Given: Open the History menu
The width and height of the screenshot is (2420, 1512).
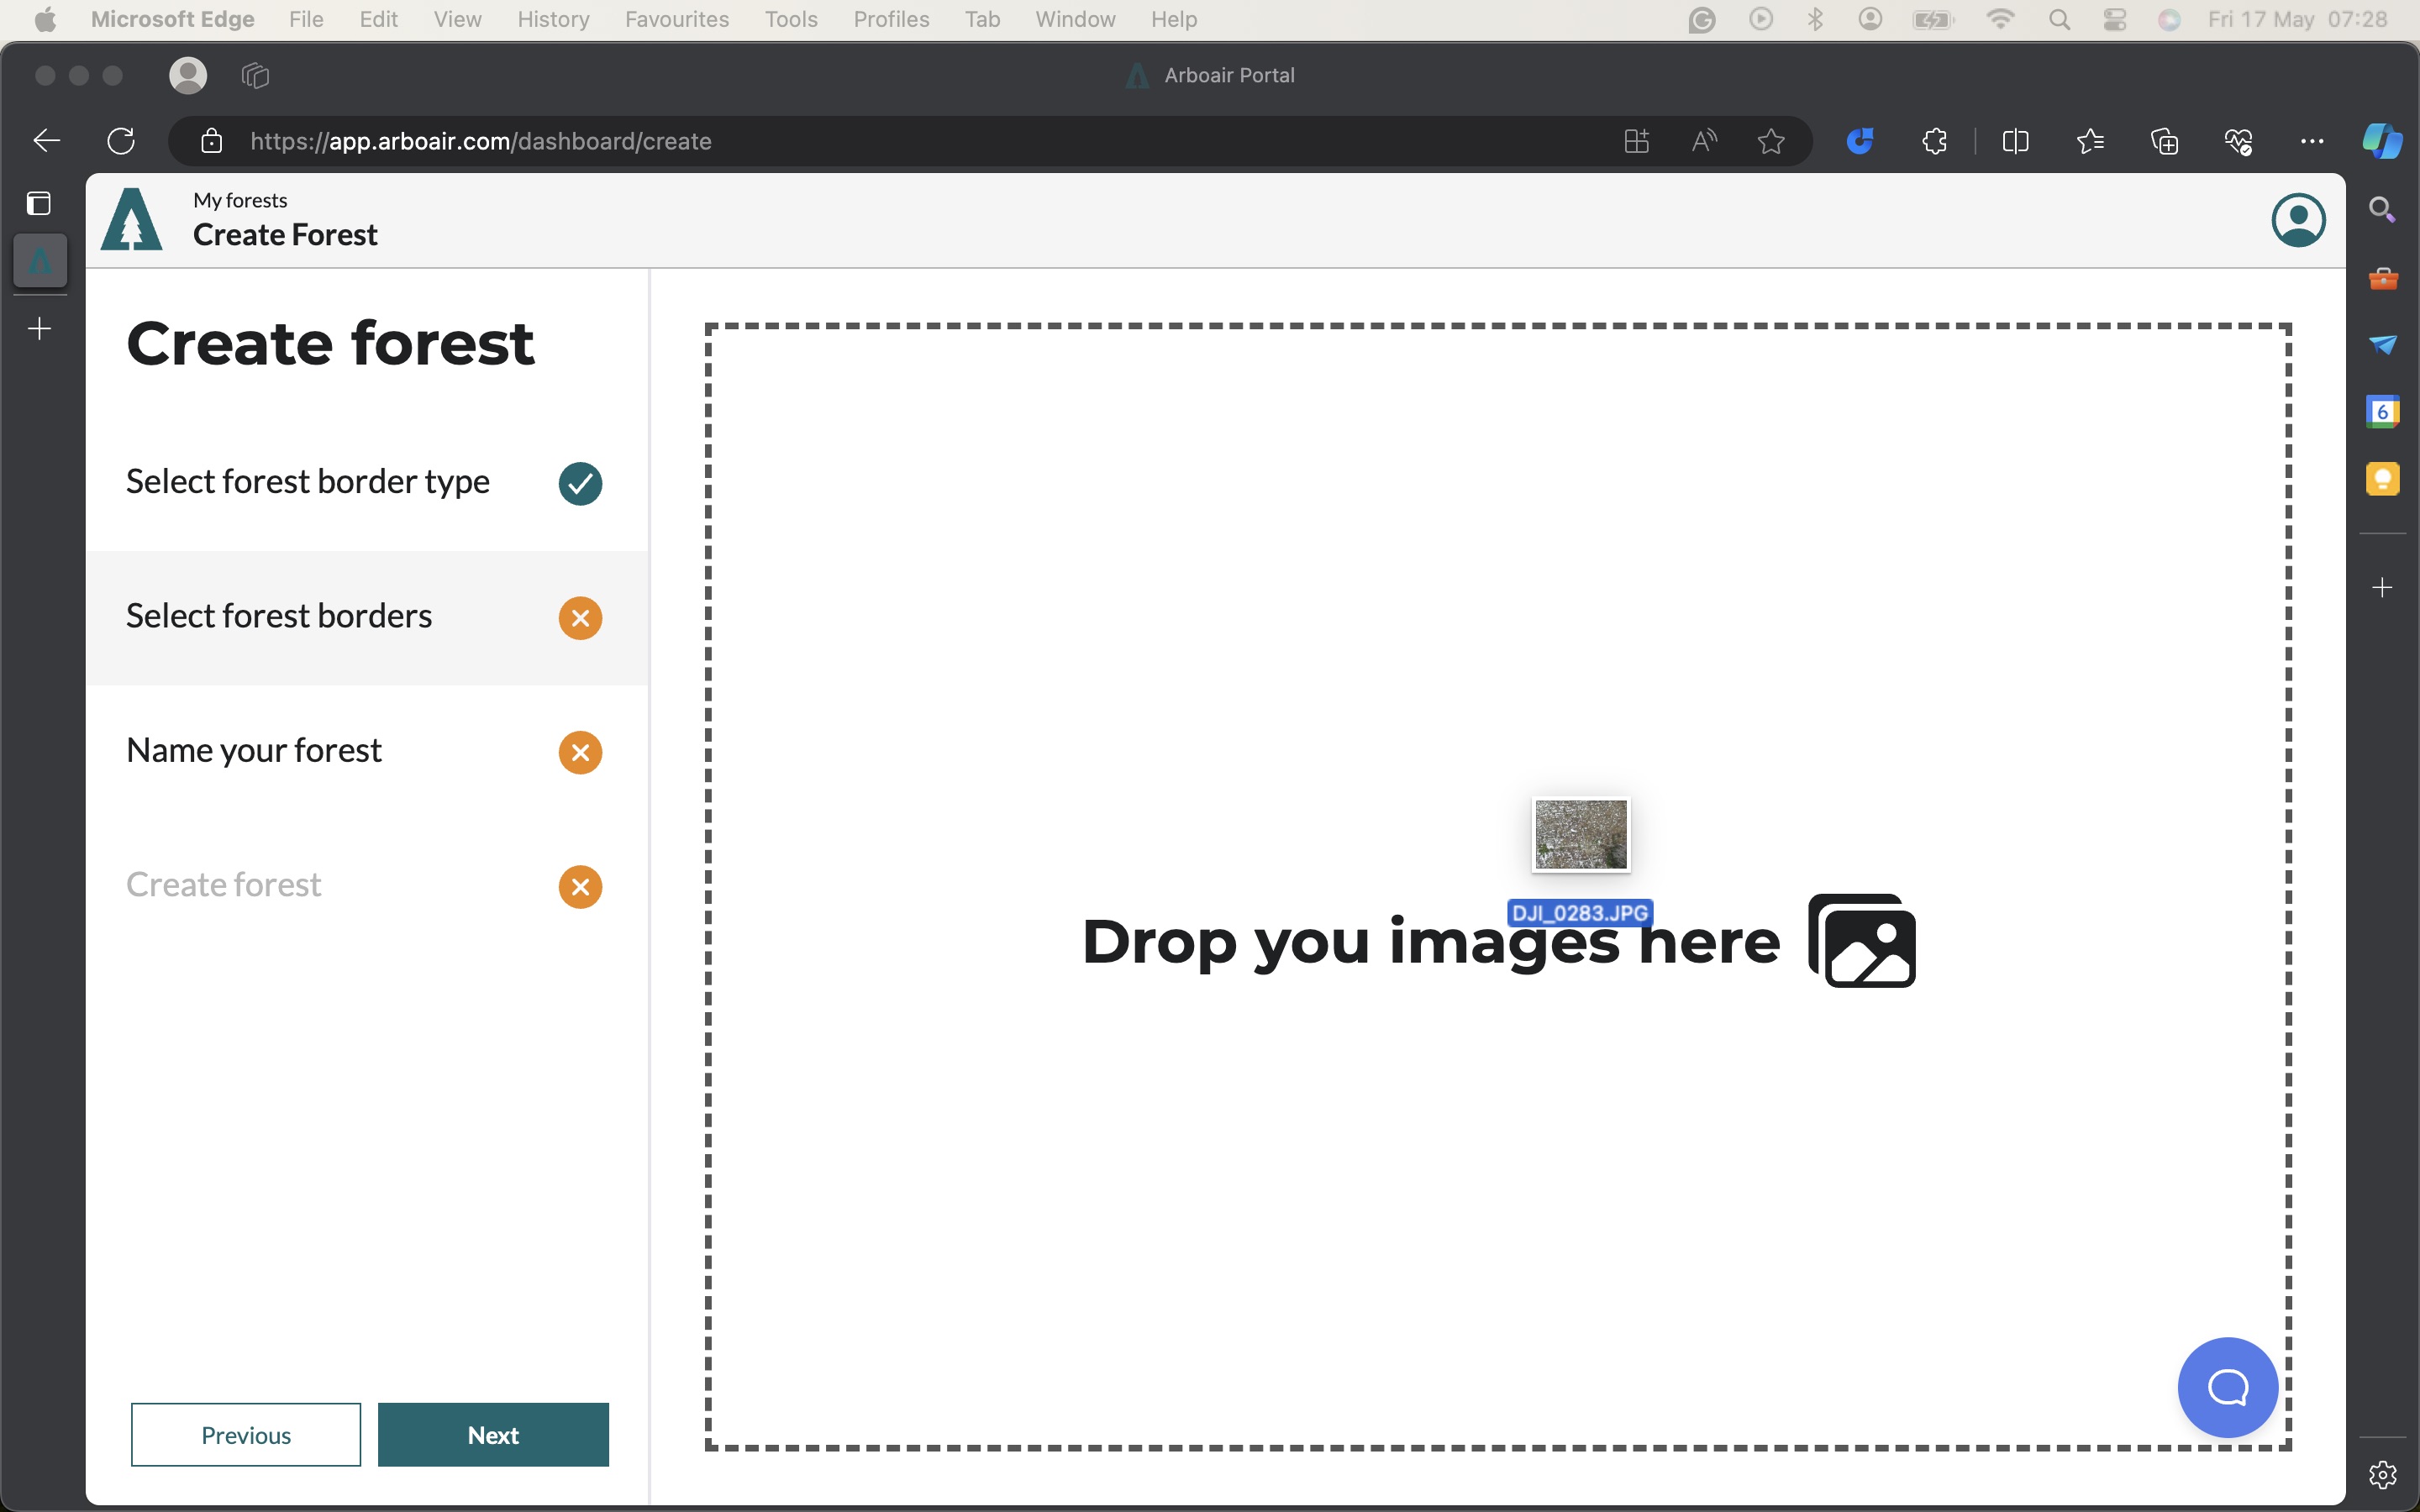Looking at the screenshot, I should click(x=553, y=19).
